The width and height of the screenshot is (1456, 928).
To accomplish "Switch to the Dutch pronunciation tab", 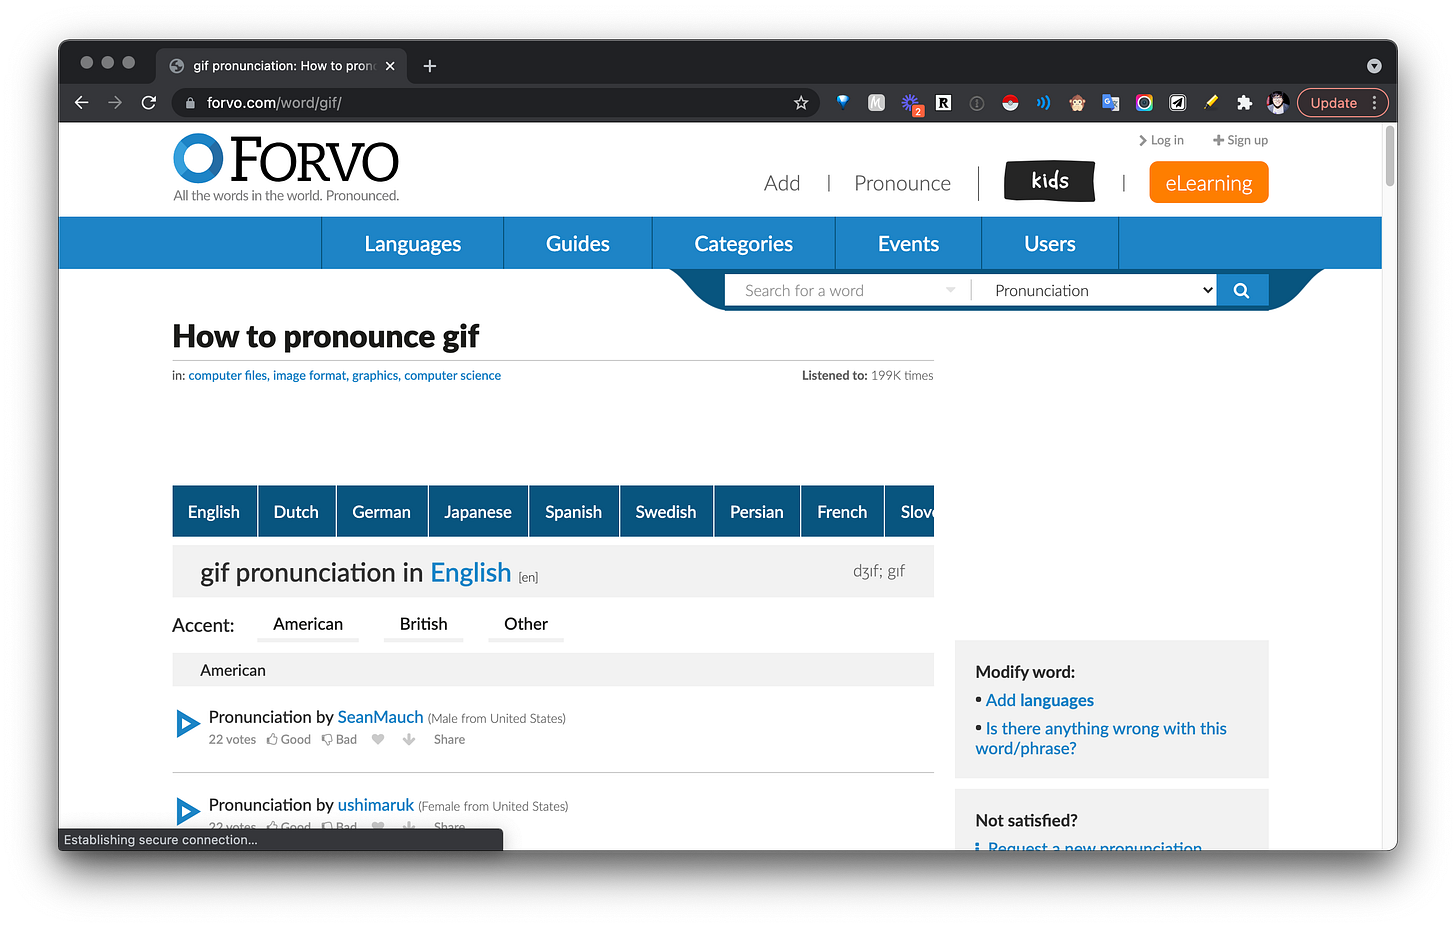I will click(x=296, y=511).
